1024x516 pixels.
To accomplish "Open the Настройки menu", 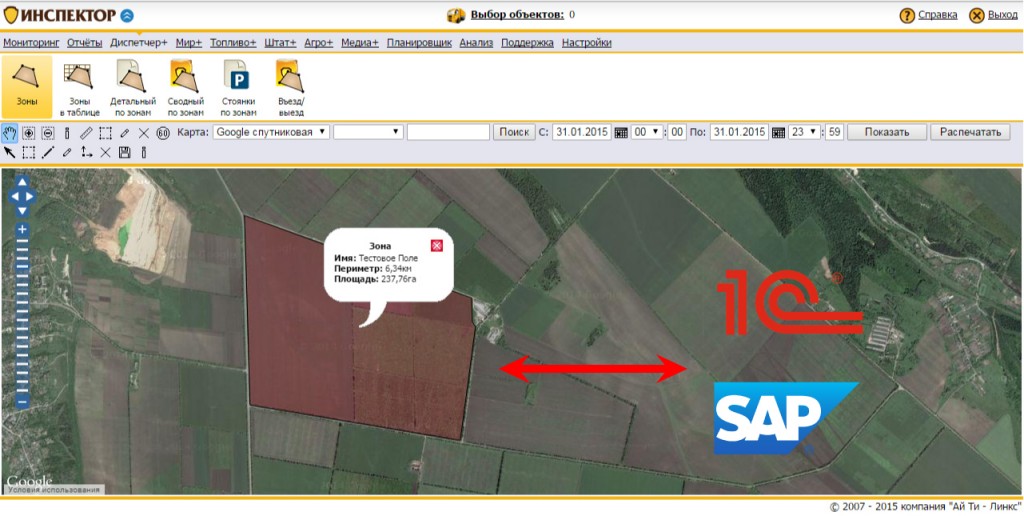I will tap(586, 43).
